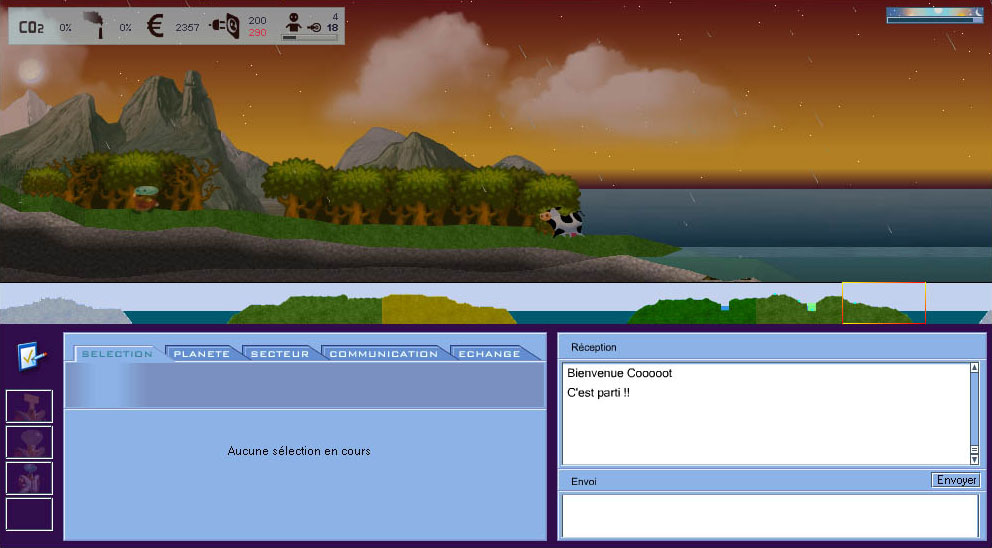Select the second building slot thumbnail

click(x=29, y=442)
